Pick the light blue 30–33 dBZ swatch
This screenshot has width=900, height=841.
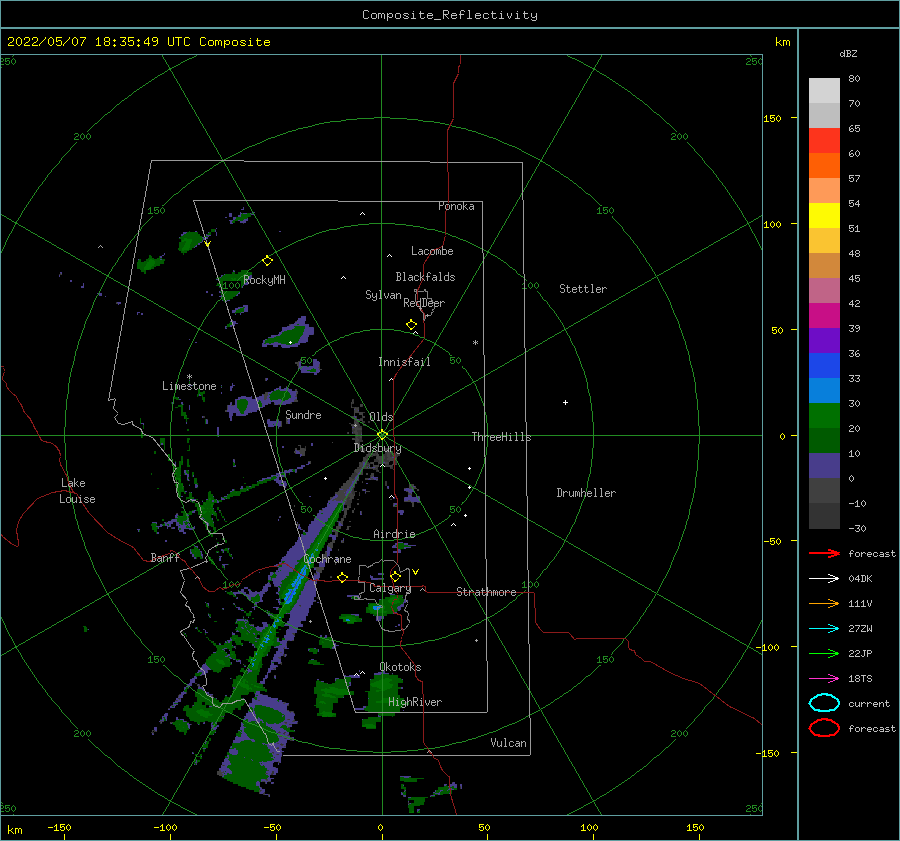(824, 391)
